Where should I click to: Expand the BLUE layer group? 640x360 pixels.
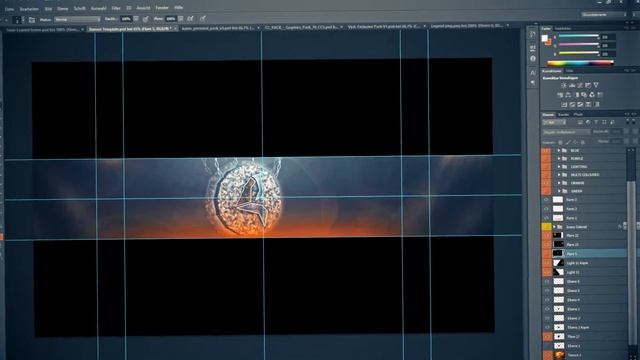(558, 151)
